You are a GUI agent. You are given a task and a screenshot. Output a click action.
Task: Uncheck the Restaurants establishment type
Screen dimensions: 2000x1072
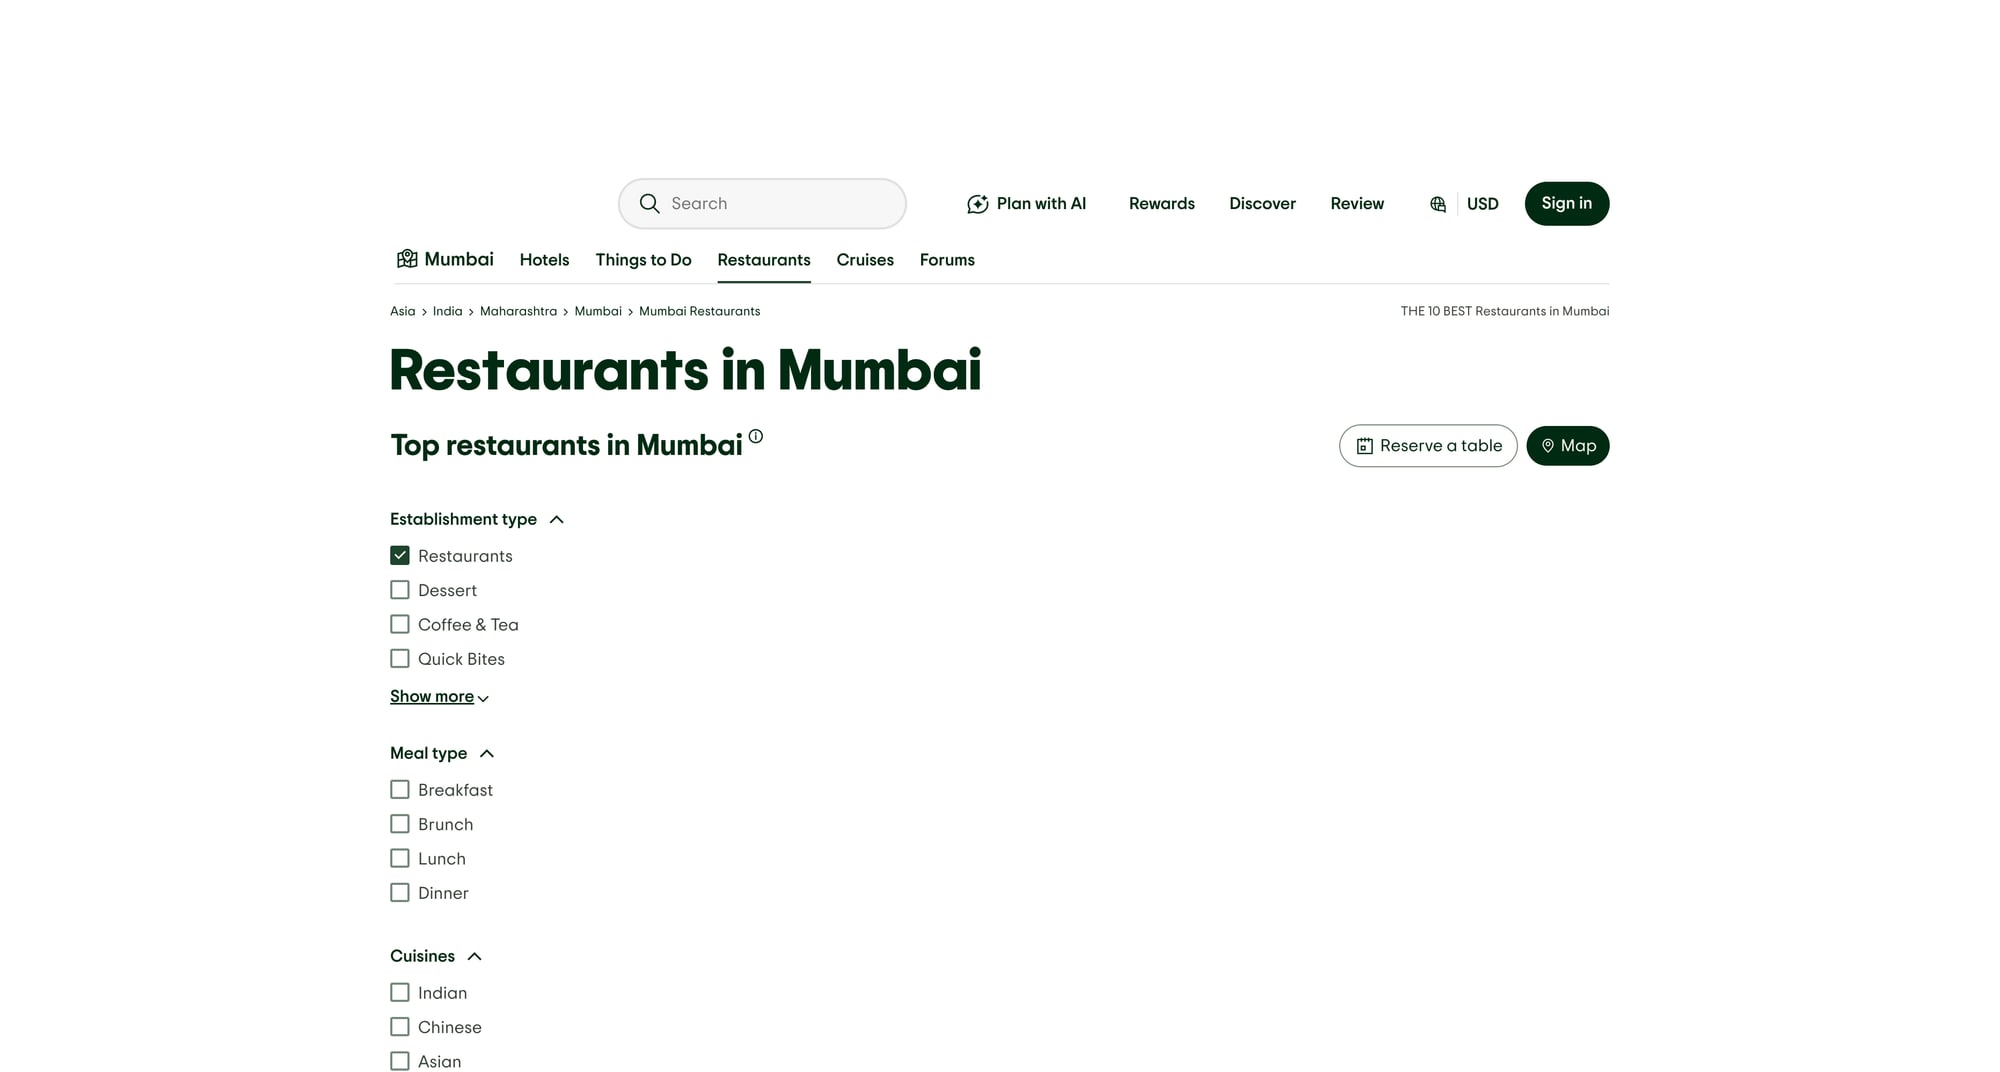400,555
